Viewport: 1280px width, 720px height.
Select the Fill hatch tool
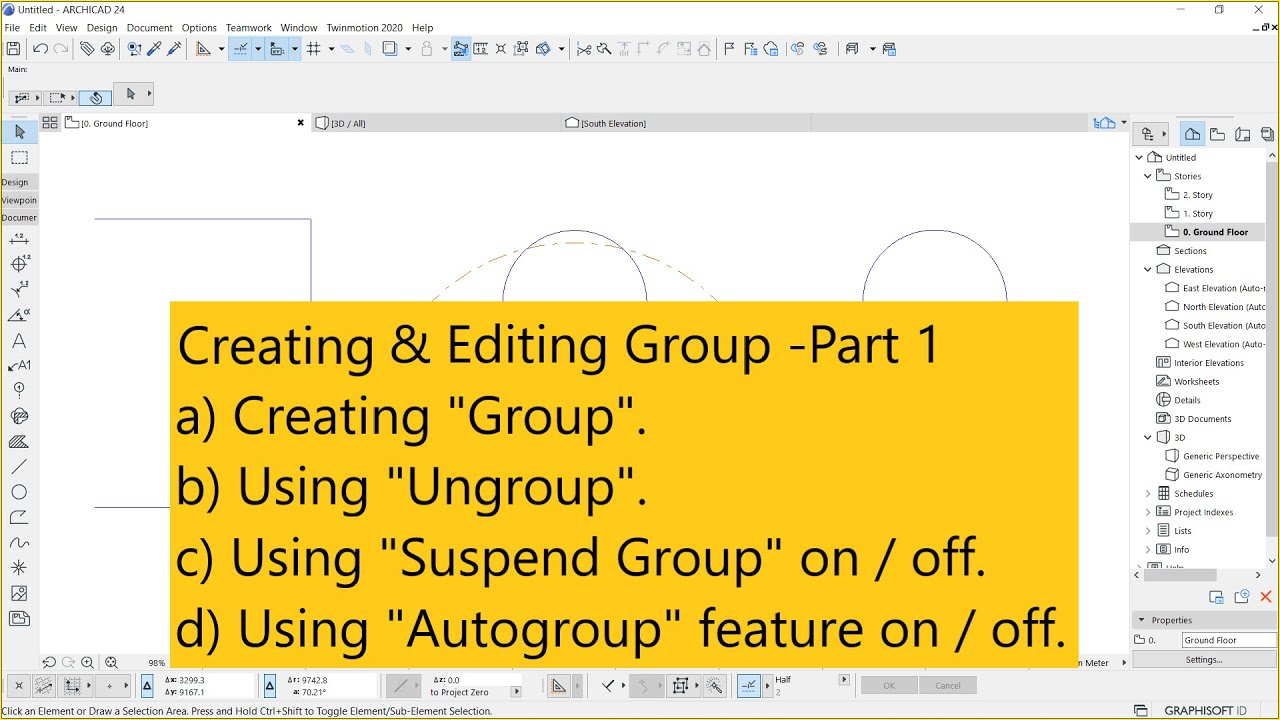19,442
